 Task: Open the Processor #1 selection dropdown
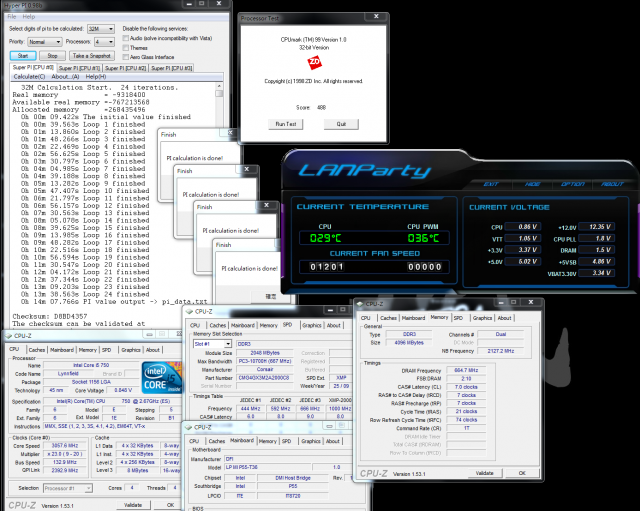pos(68,488)
